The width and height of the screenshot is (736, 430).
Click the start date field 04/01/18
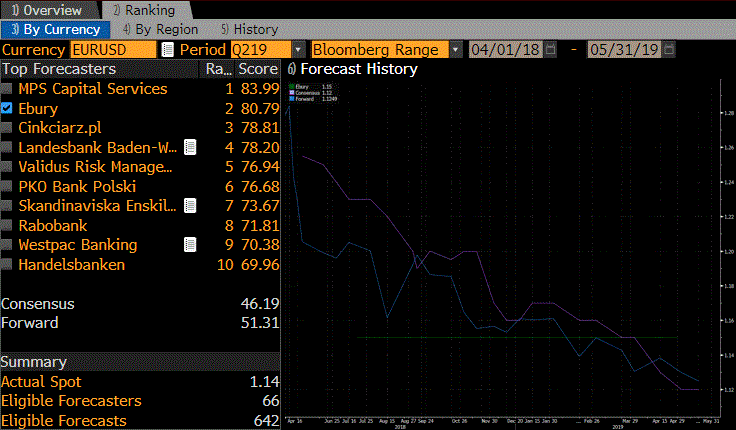click(506, 50)
